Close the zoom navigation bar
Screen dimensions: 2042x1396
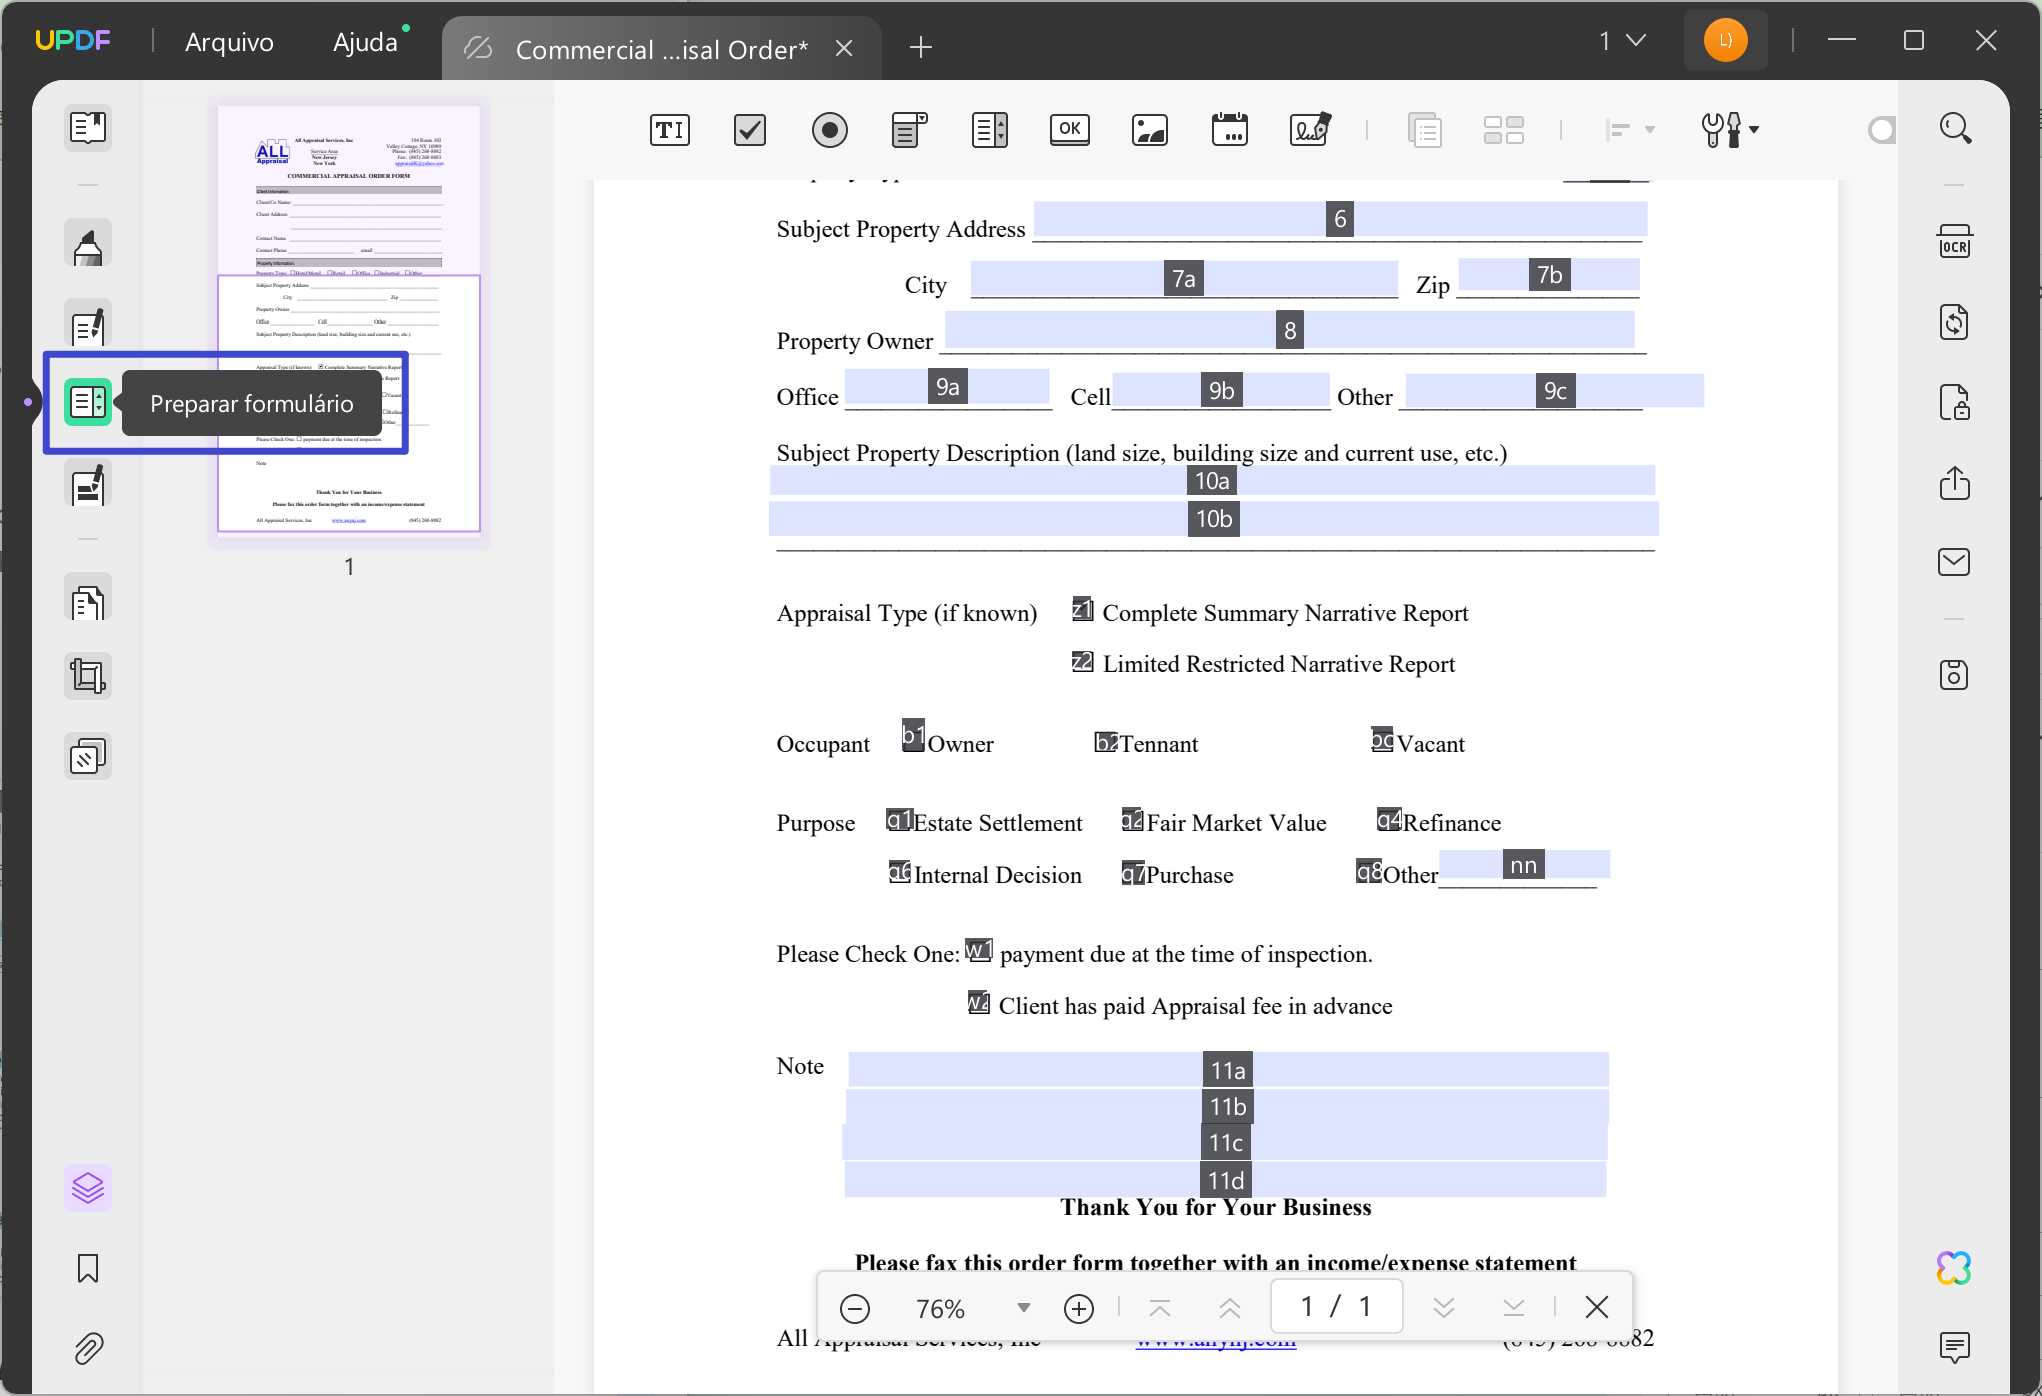(x=1597, y=1307)
